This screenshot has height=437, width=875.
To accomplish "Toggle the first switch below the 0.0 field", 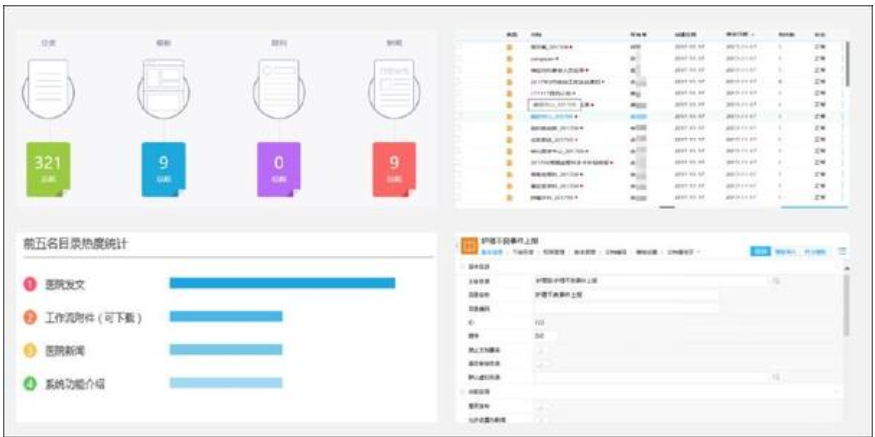I will tap(542, 350).
